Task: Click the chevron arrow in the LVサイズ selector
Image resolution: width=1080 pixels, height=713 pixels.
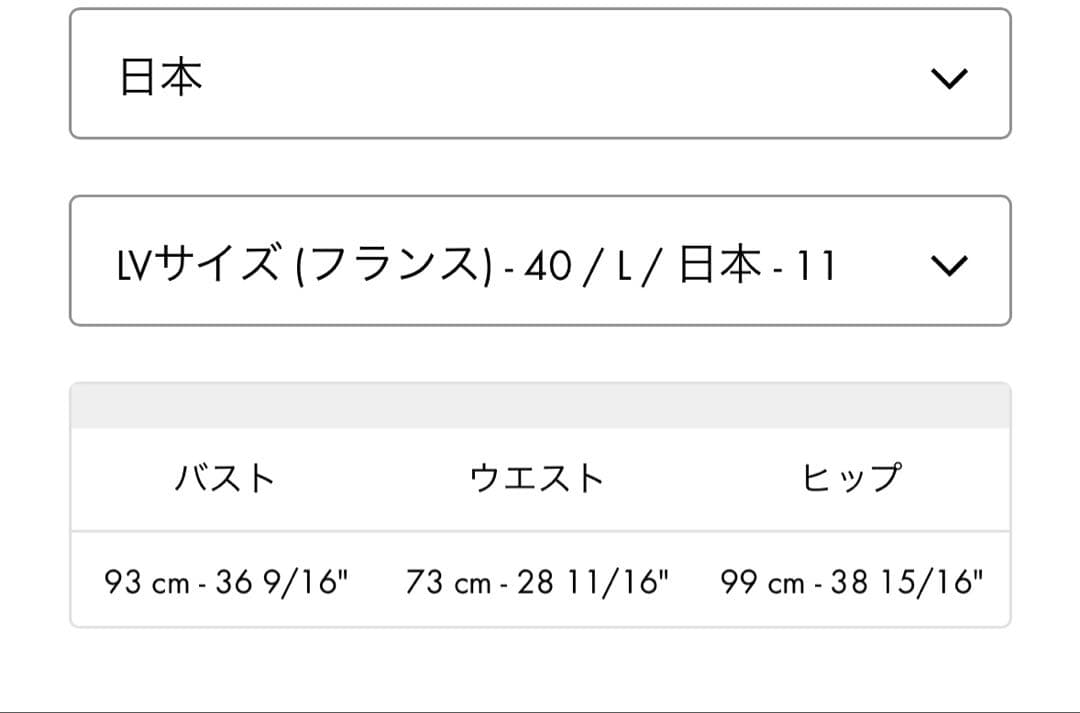Action: pos(949,265)
